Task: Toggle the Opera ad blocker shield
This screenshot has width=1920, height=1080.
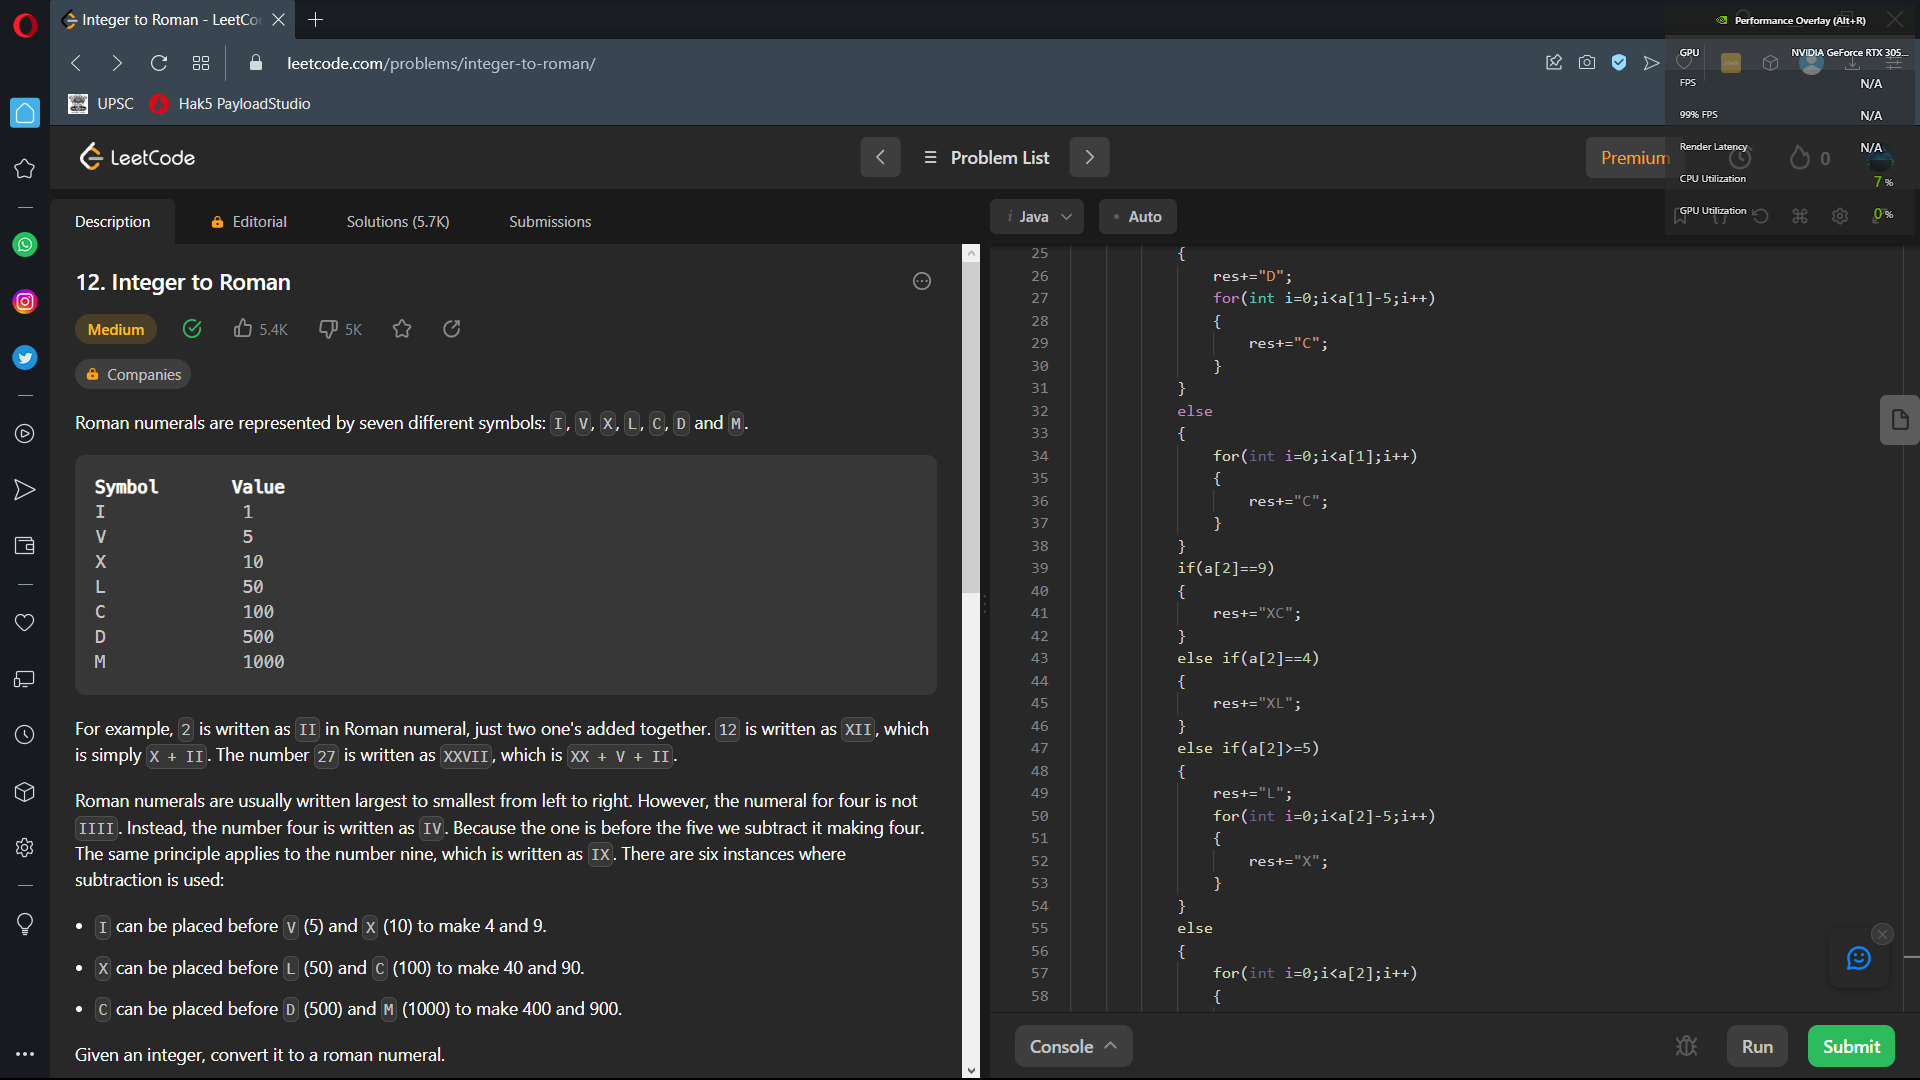Action: (1619, 63)
